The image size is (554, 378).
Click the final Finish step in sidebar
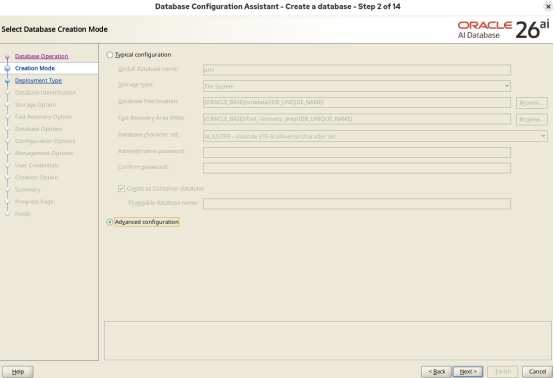tap(23, 214)
